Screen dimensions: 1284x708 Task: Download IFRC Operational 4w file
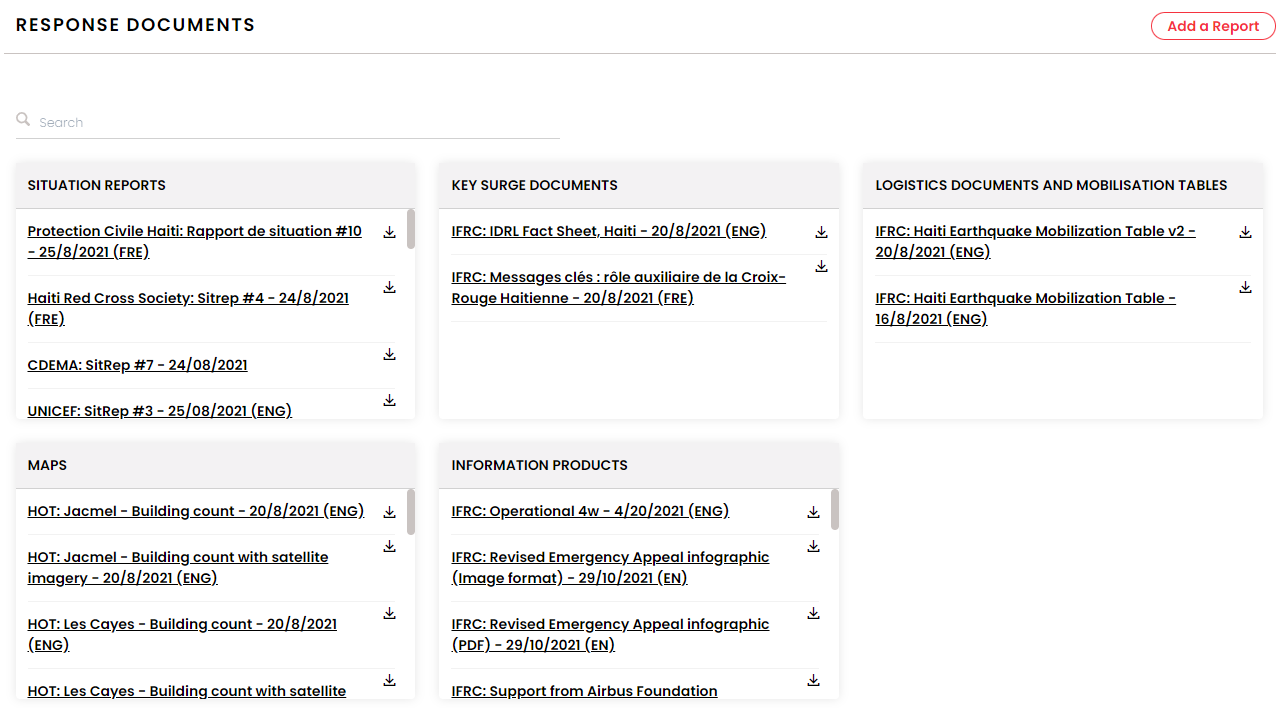(814, 512)
